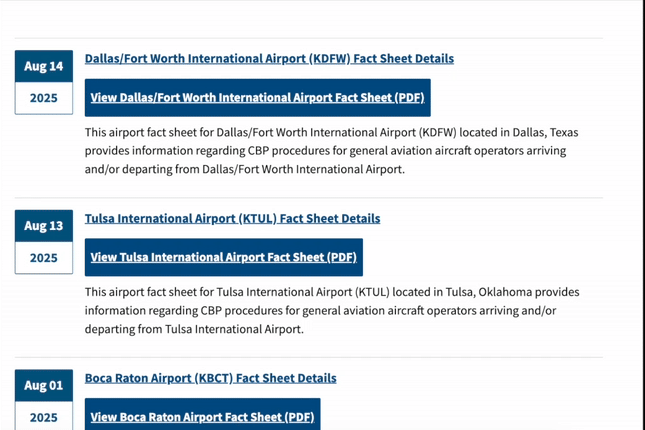Open Dallas/Fort Worth International Airport (KDFW) Fact Sheet Details
The width and height of the screenshot is (645, 430).
(269, 59)
